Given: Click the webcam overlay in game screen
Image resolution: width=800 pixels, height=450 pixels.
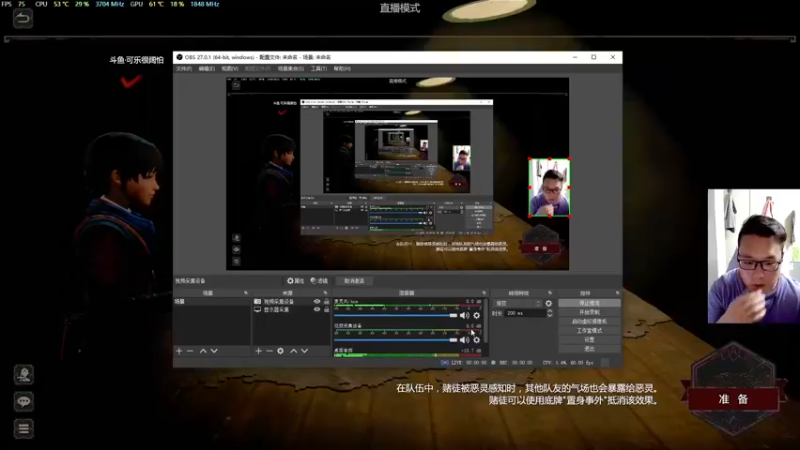Looking at the screenshot, I should click(754, 256).
